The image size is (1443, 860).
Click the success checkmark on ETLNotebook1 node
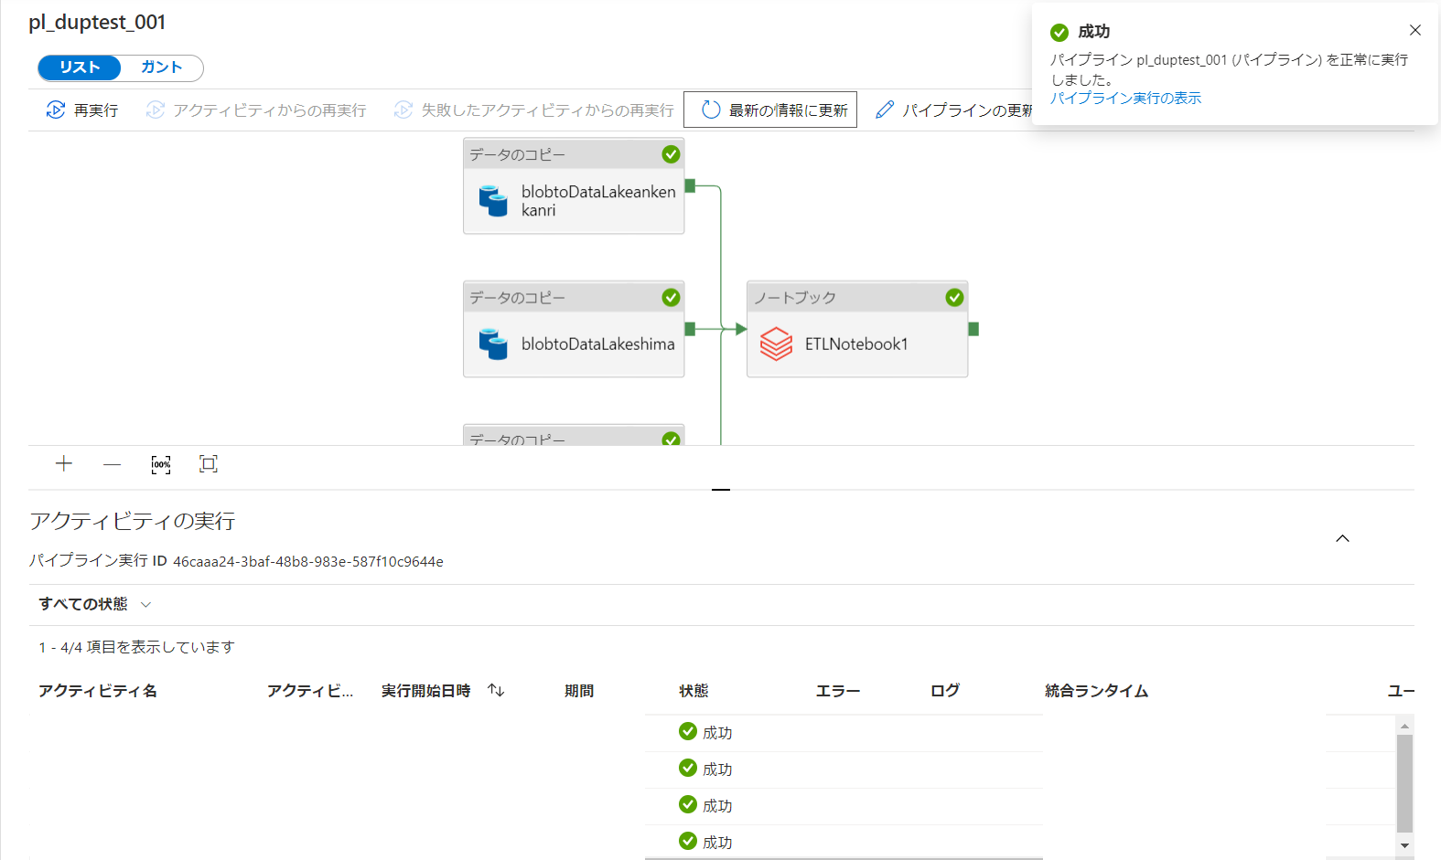pyautogui.click(x=954, y=297)
